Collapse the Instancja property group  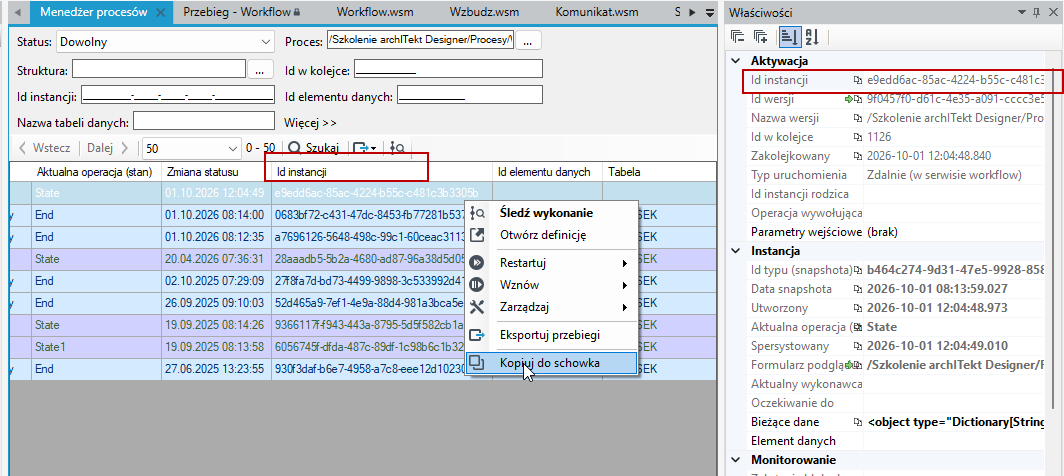(735, 251)
